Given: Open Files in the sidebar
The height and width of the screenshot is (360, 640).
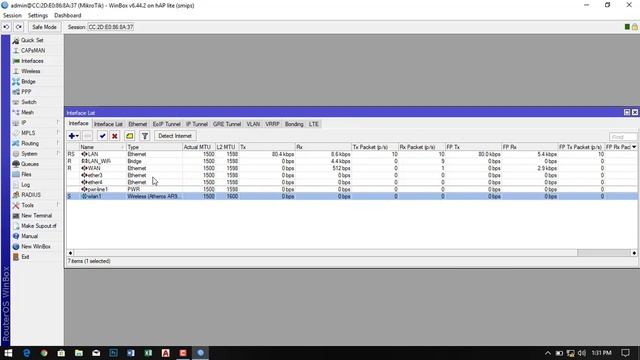Looking at the screenshot, I should [26, 174].
